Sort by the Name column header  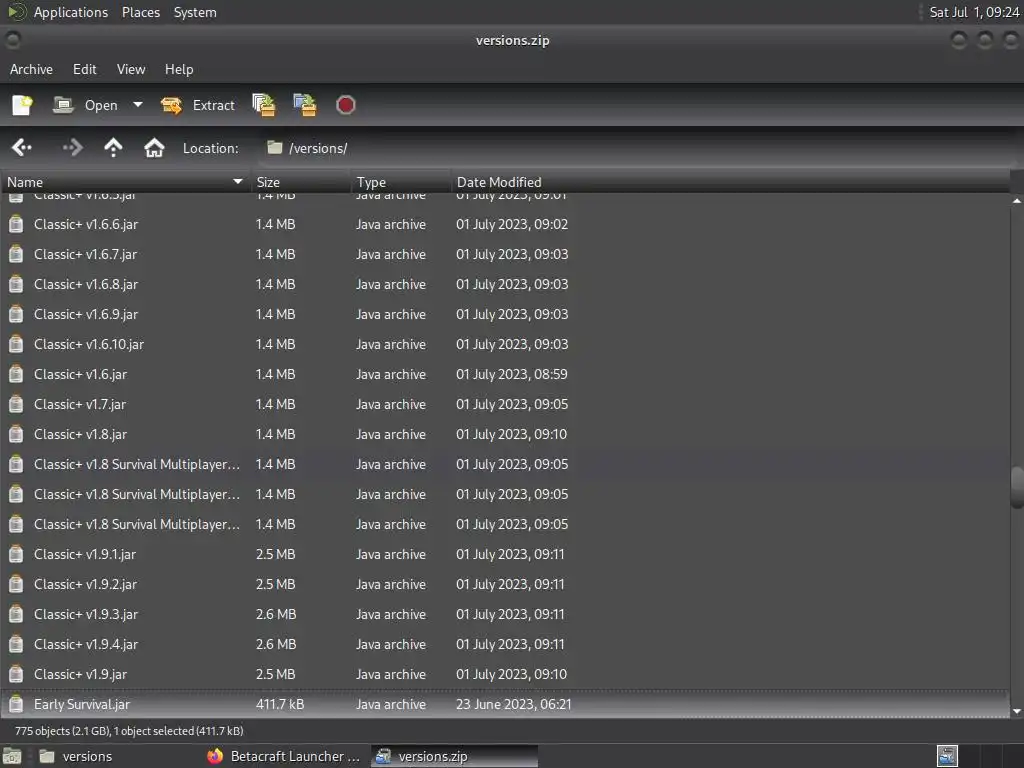pos(125,182)
